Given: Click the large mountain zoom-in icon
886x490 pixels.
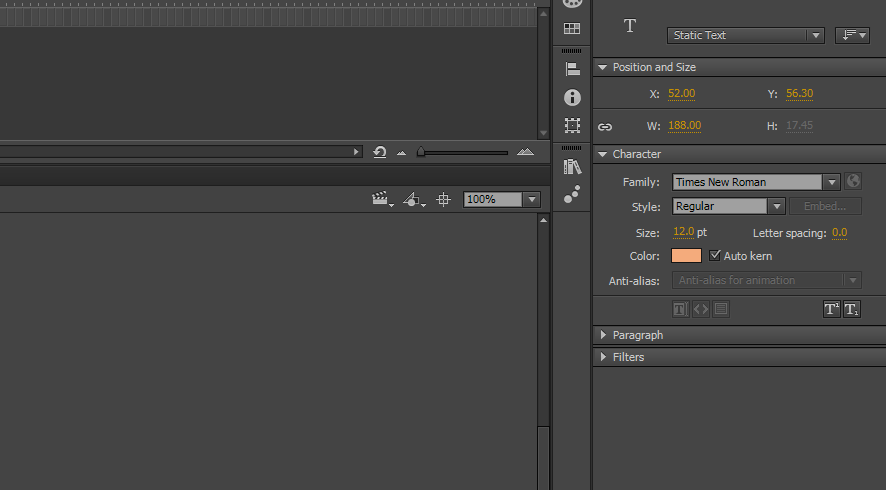Looking at the screenshot, I should pyautogui.click(x=525, y=151).
